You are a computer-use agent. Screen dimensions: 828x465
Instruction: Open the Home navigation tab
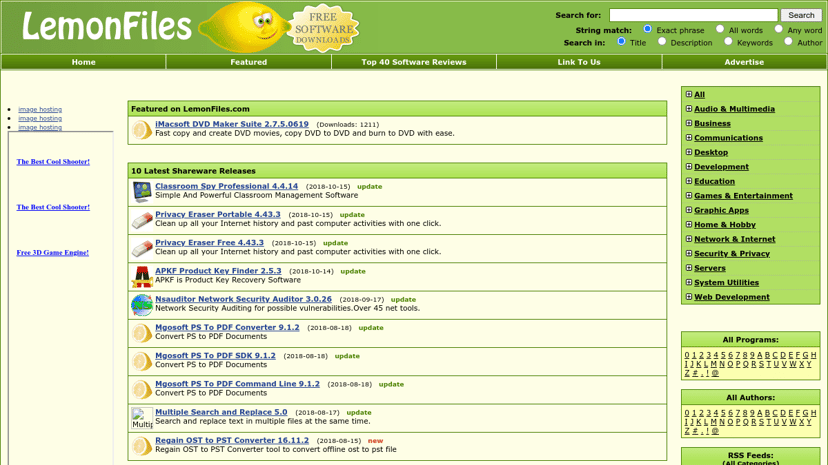point(83,62)
